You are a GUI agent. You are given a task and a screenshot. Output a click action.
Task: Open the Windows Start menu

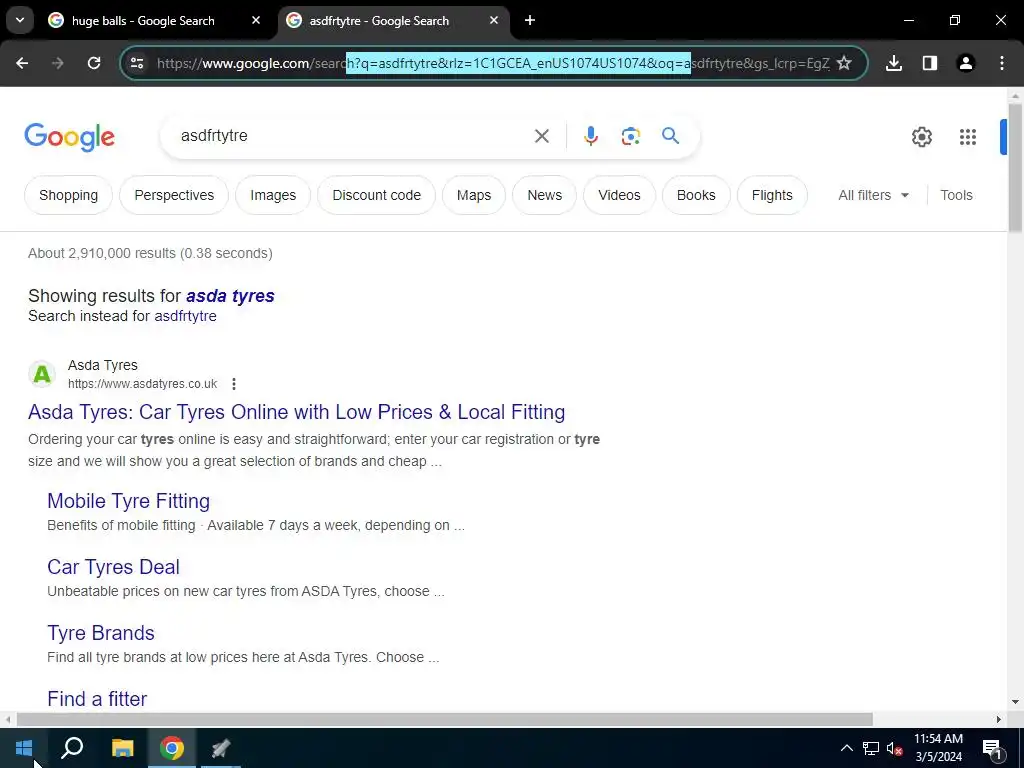pyautogui.click(x=24, y=748)
